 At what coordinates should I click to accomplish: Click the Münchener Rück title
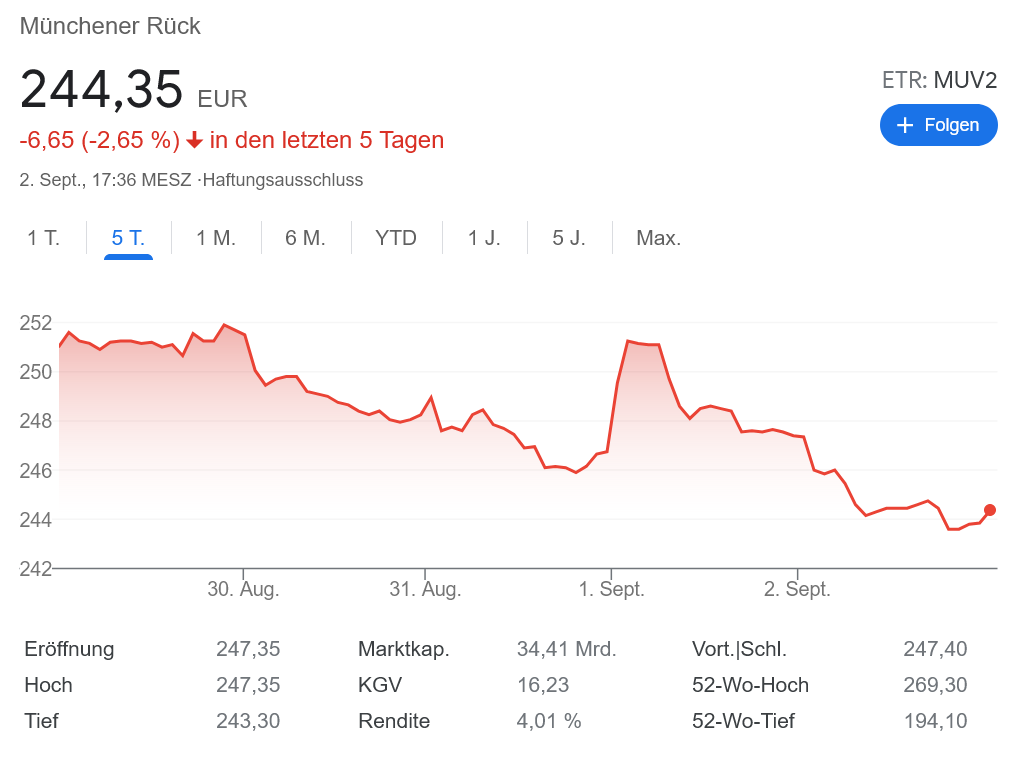[110, 26]
